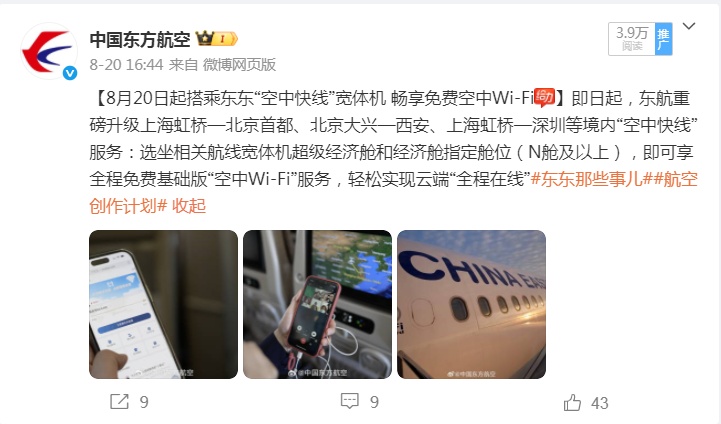Click the like count number 43

point(600,403)
